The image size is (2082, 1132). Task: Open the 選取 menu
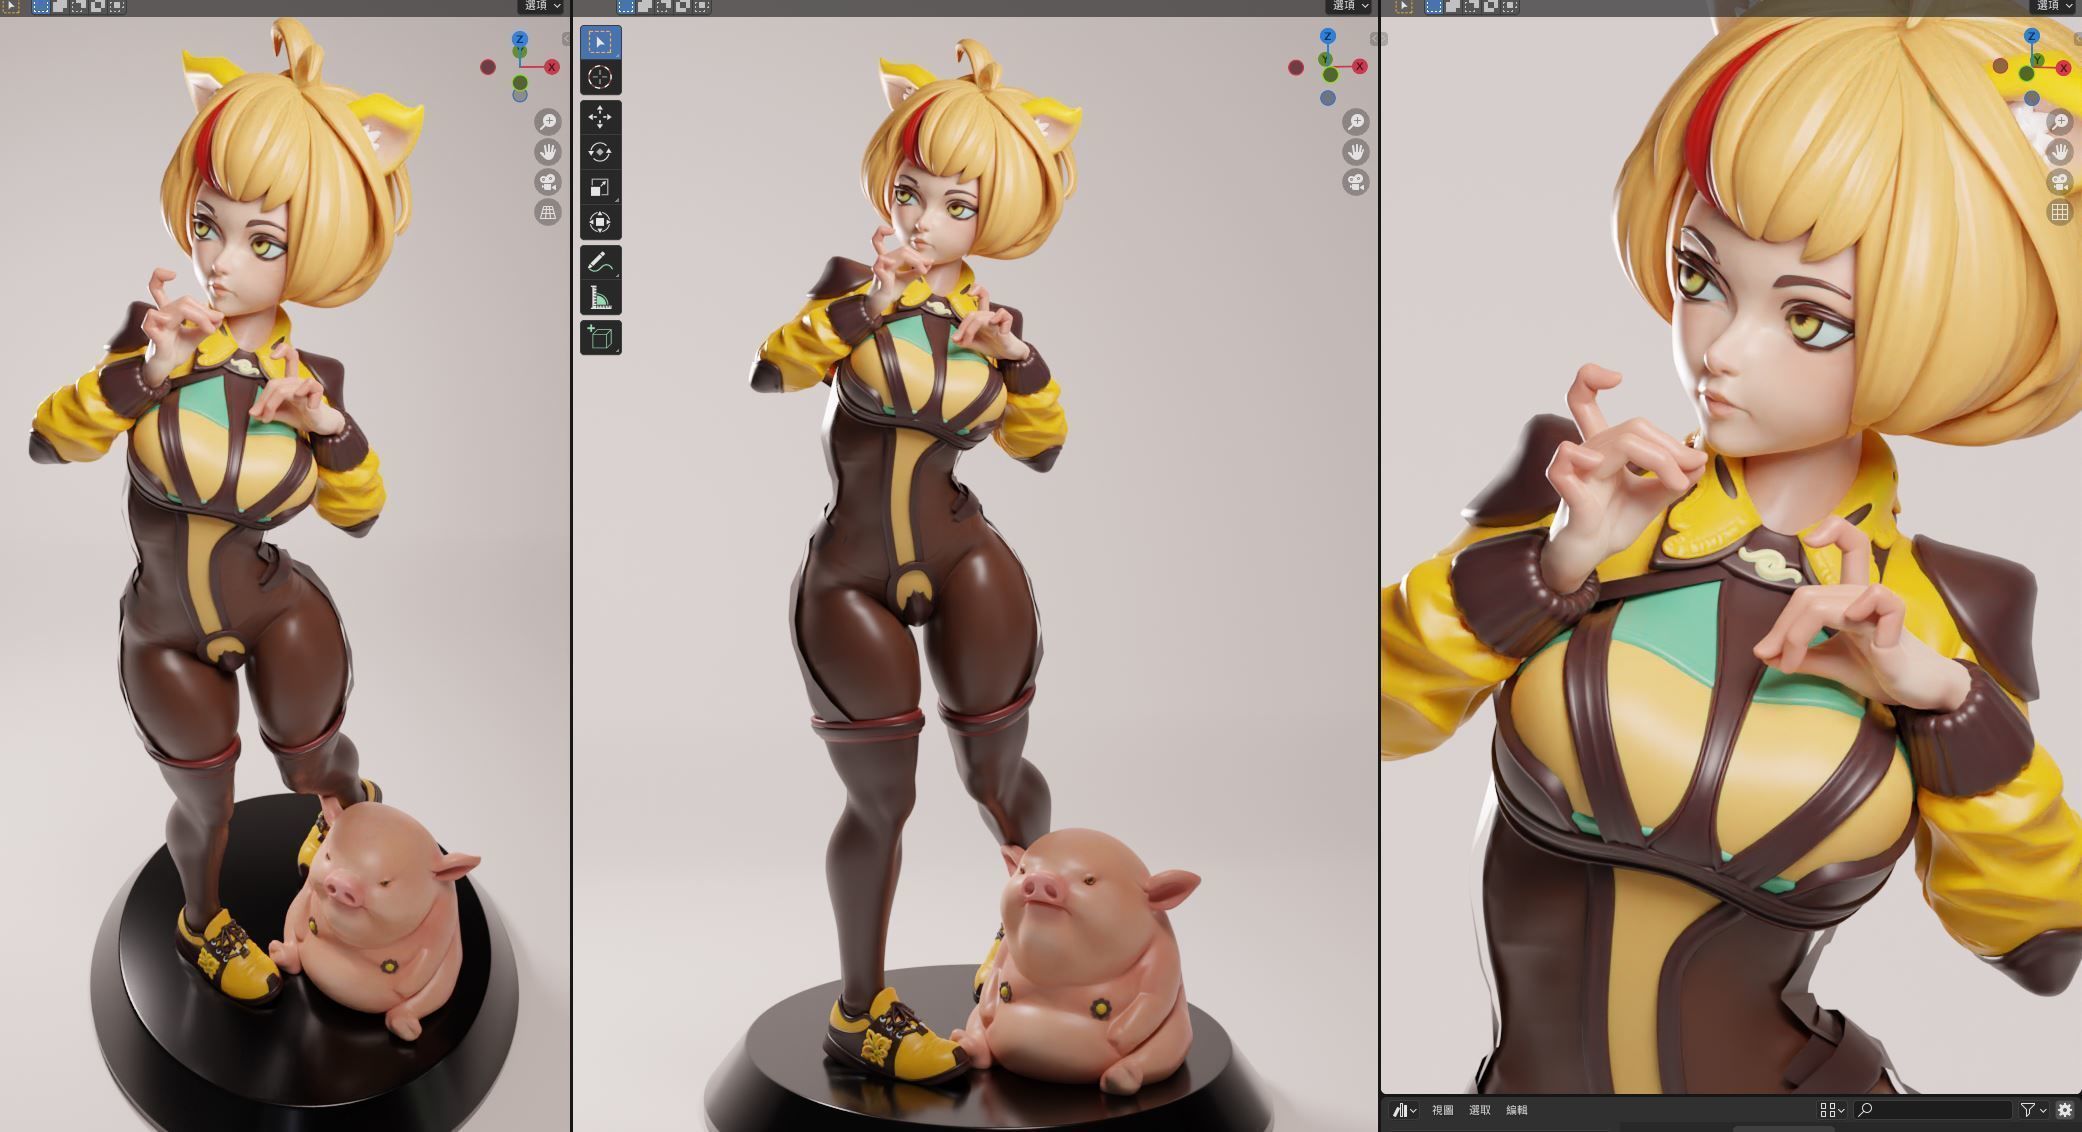click(x=1479, y=1110)
